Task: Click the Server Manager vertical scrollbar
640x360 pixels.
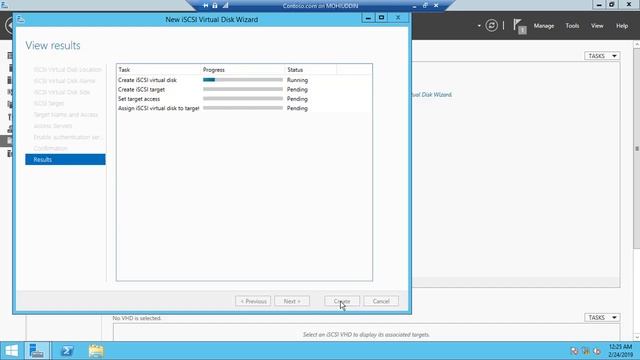Action: point(636,149)
